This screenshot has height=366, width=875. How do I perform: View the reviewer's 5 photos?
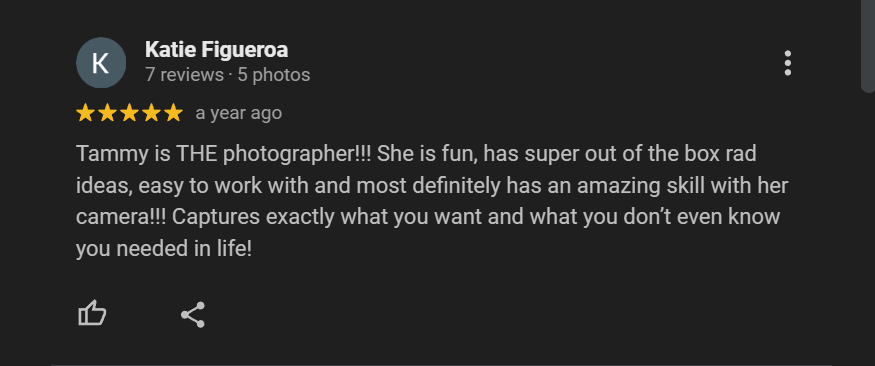274,75
